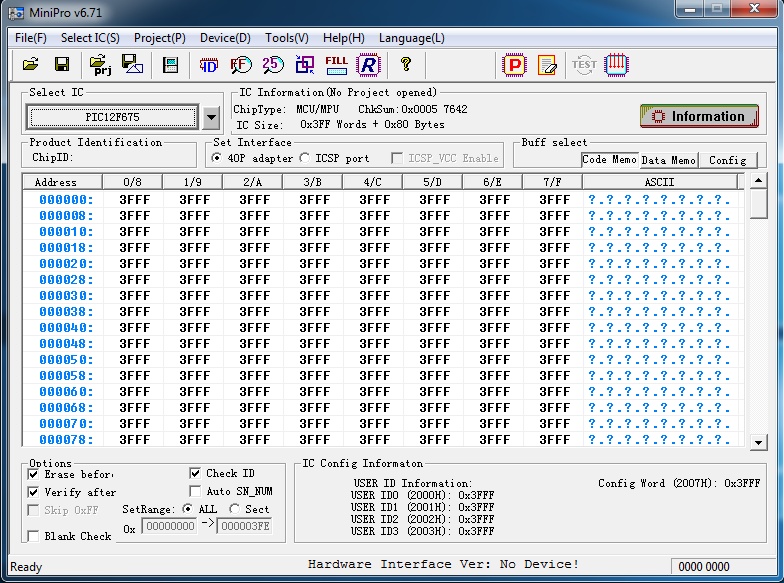This screenshot has width=784, height=583.
Task: Open the Help(H) menu
Action: pyautogui.click(x=344, y=38)
